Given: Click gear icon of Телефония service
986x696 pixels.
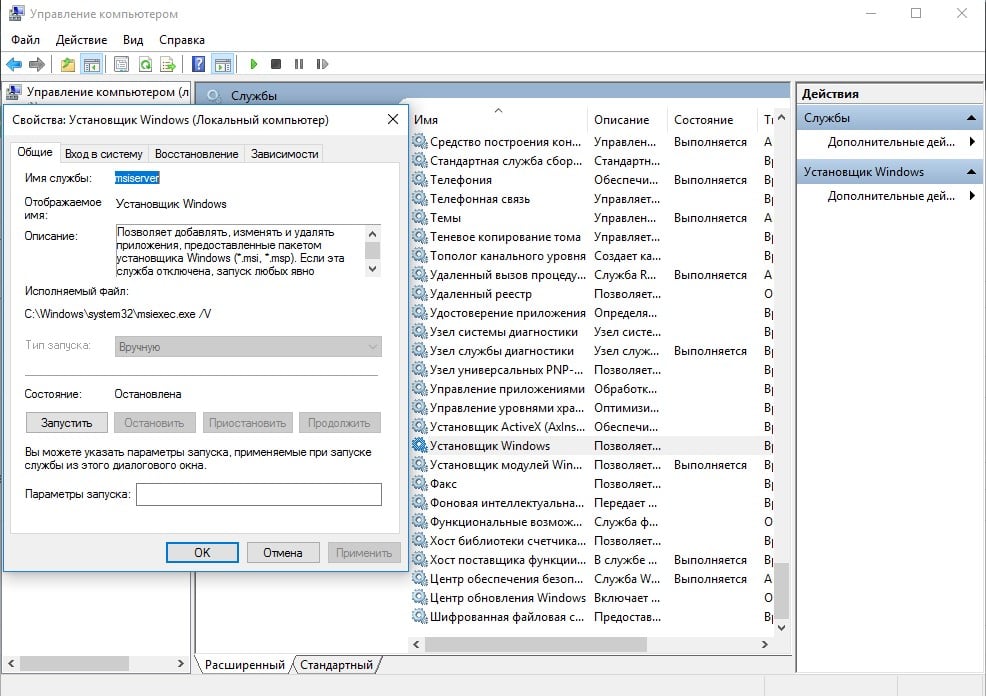Looking at the screenshot, I should tap(419, 180).
